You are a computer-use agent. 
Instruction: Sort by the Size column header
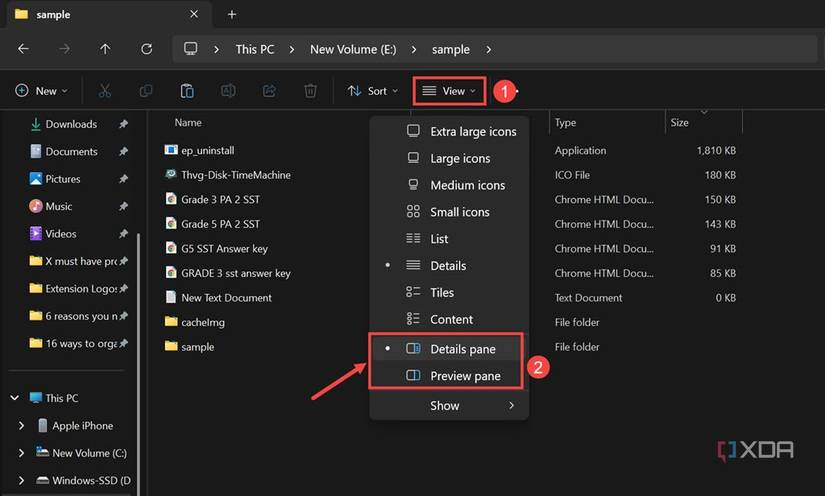coord(679,123)
